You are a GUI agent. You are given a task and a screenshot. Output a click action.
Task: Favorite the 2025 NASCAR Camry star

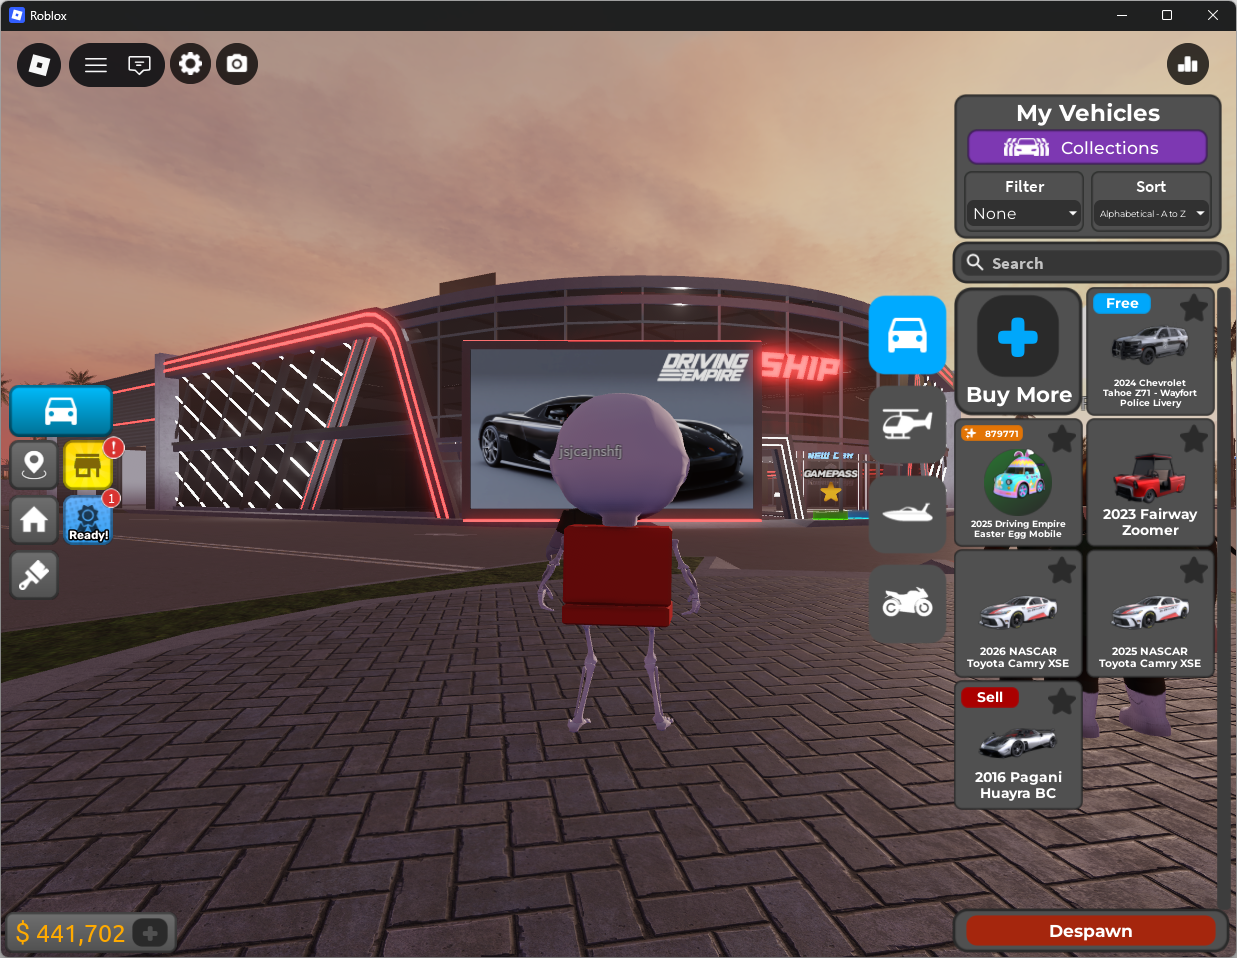point(1193,570)
